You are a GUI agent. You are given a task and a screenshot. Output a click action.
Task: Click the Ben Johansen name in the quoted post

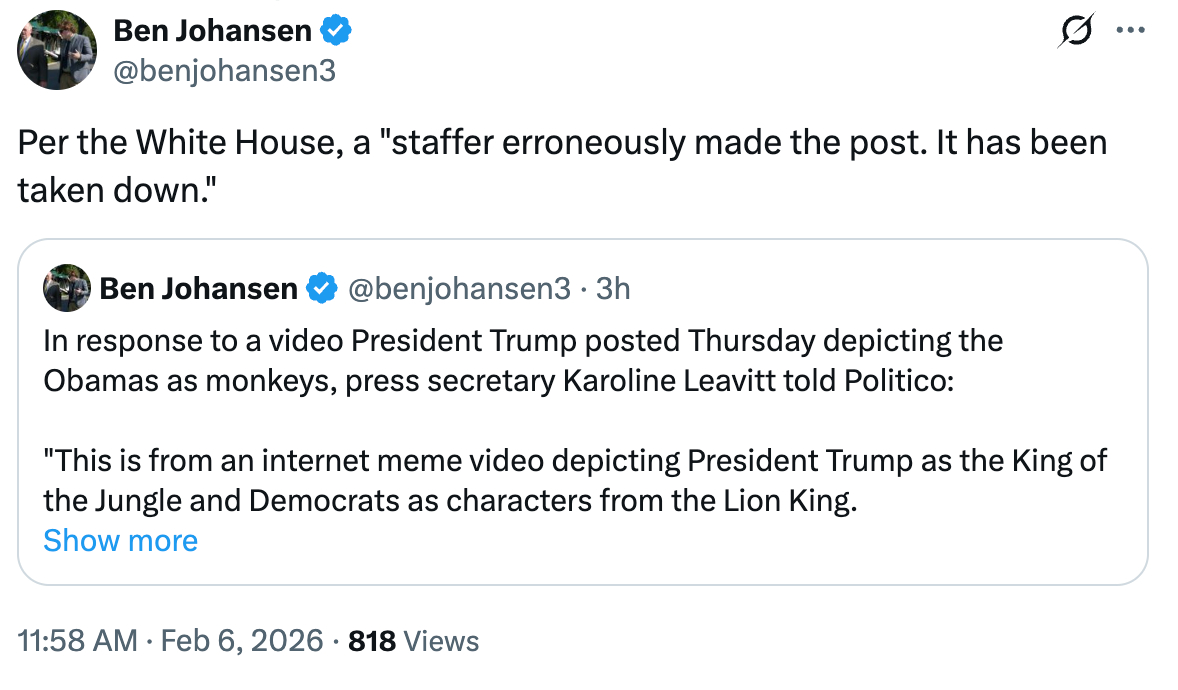[x=198, y=290]
